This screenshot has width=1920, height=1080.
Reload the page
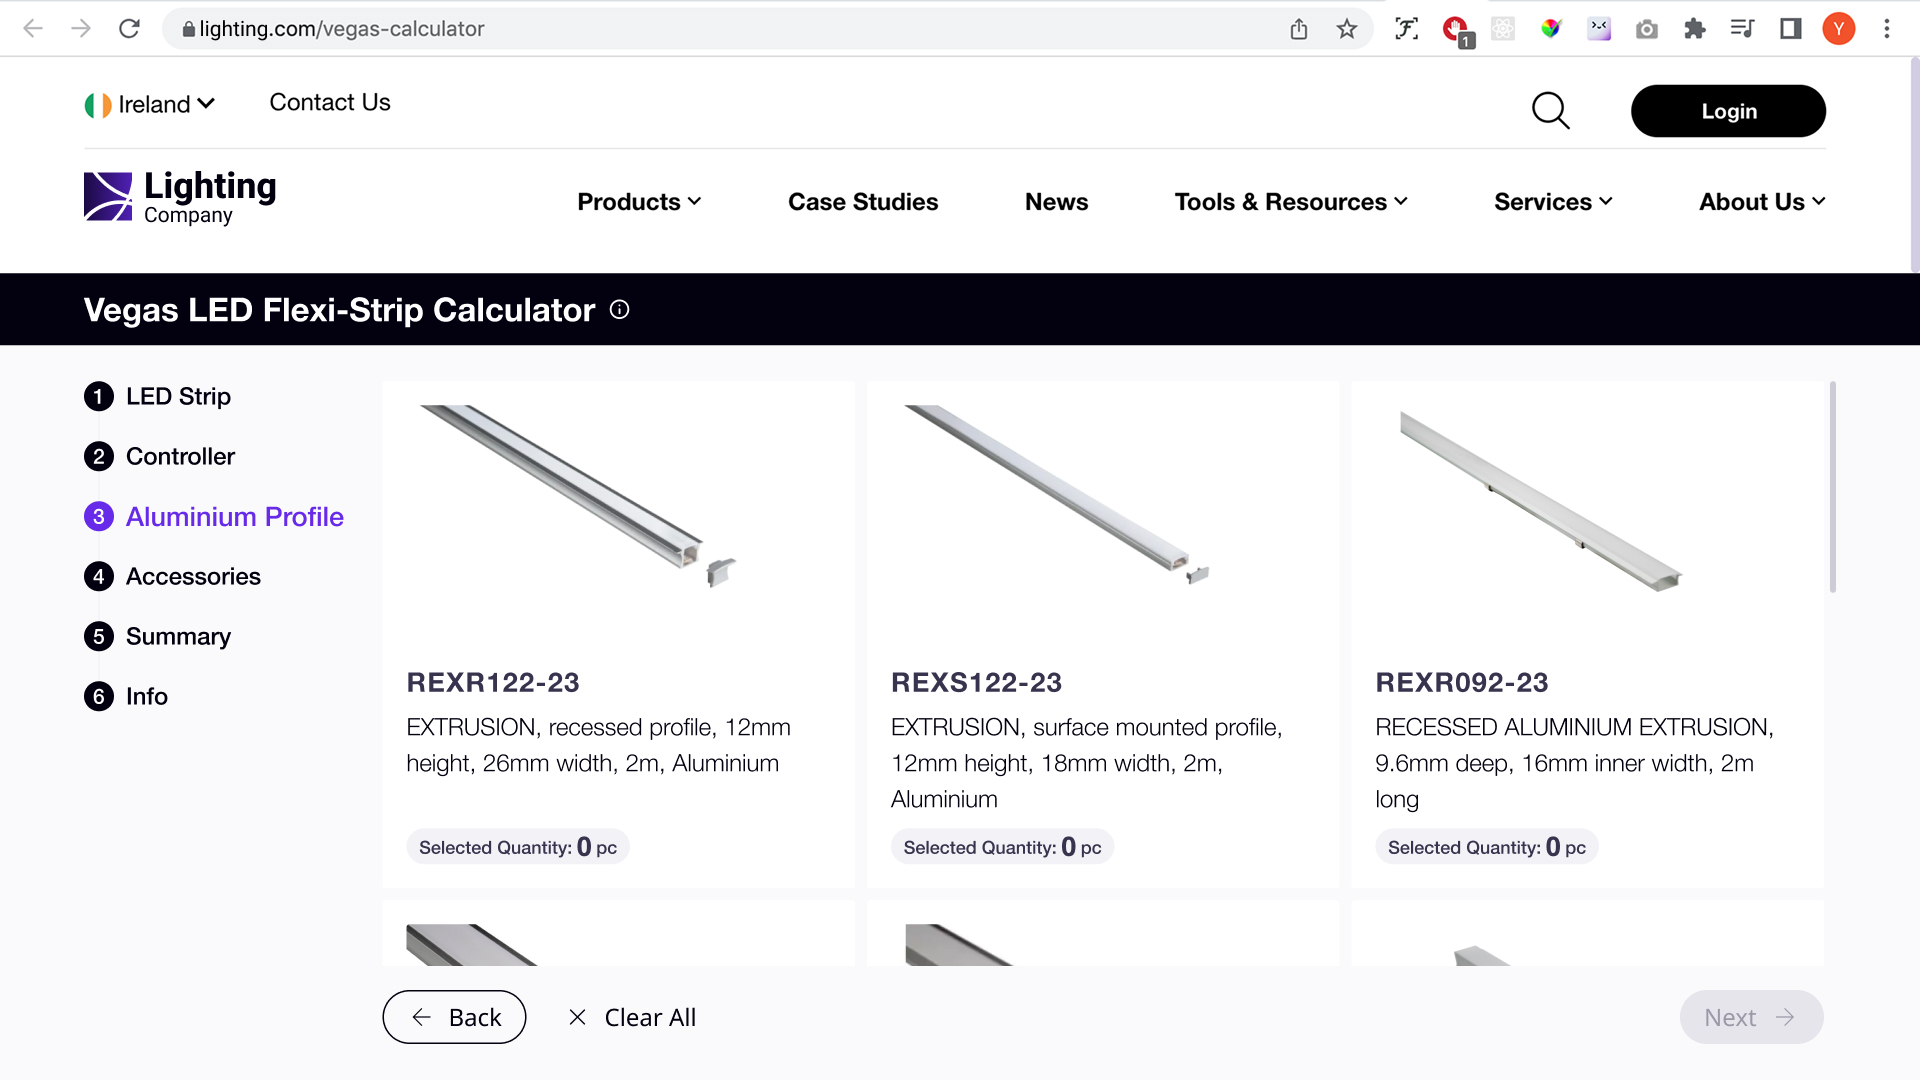coord(129,29)
